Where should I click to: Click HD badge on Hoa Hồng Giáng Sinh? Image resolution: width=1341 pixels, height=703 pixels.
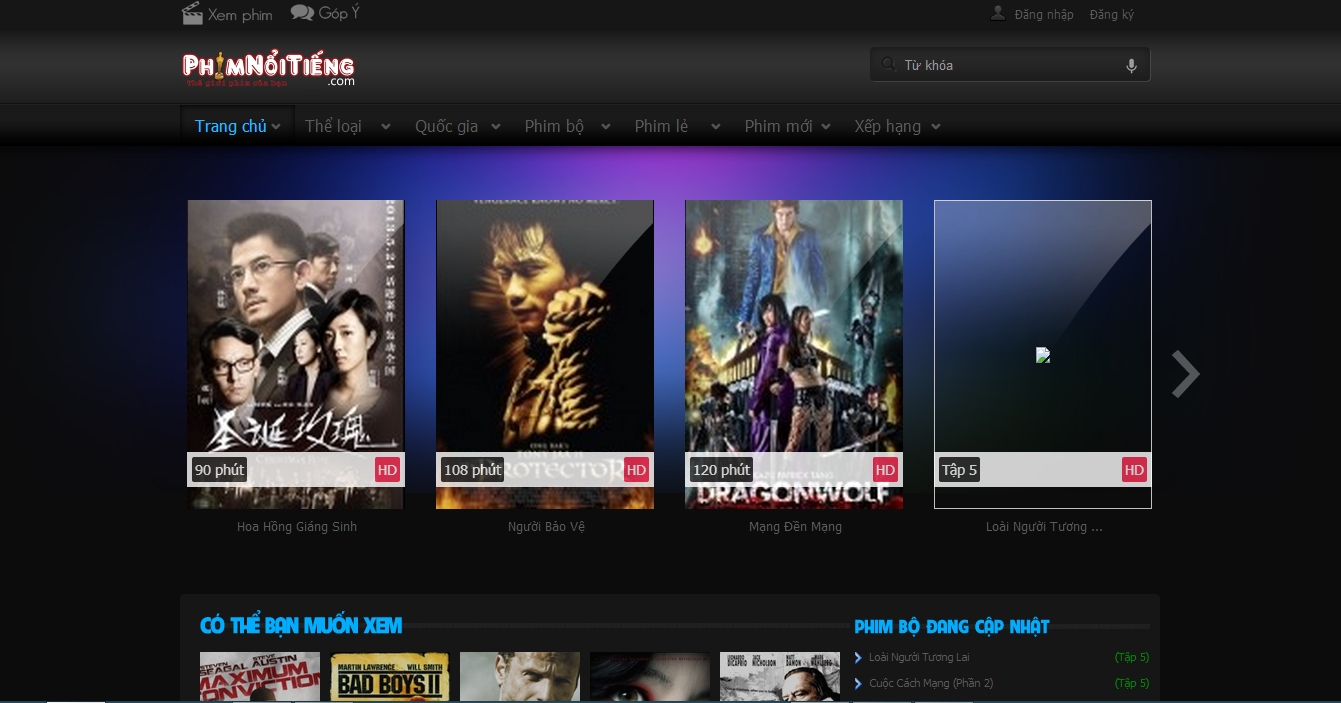387,470
